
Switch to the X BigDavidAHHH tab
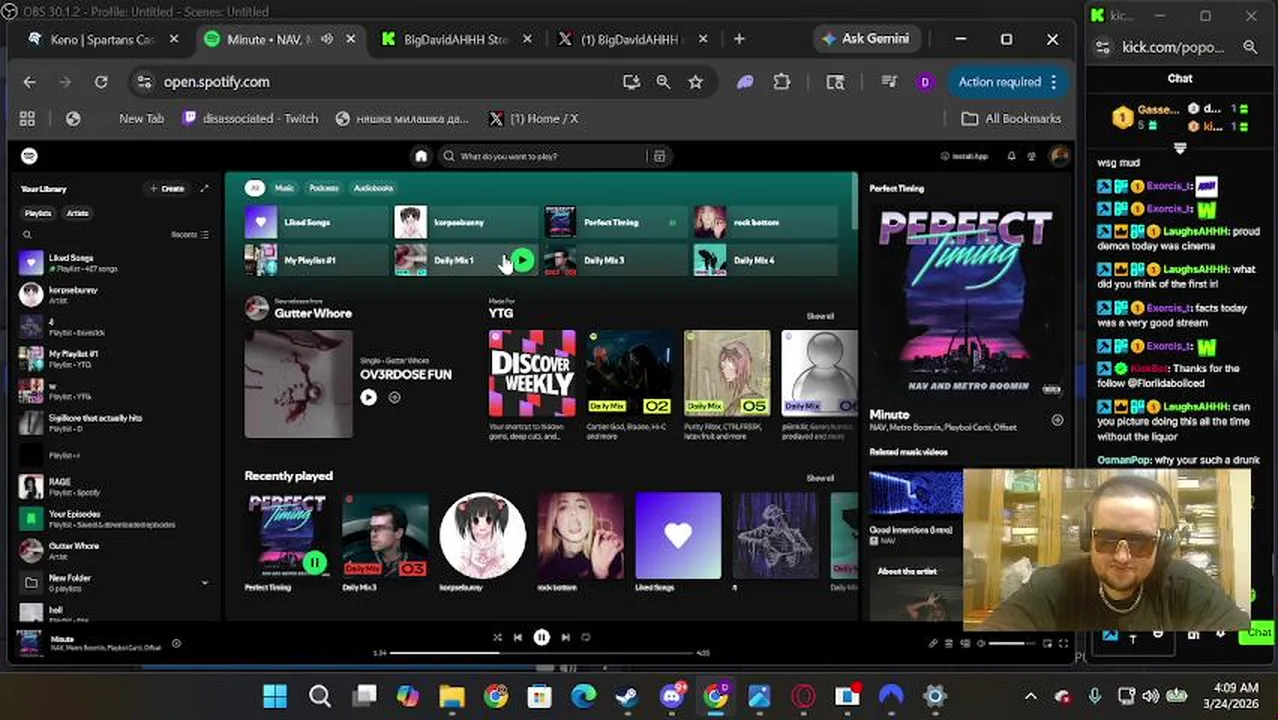click(632, 39)
